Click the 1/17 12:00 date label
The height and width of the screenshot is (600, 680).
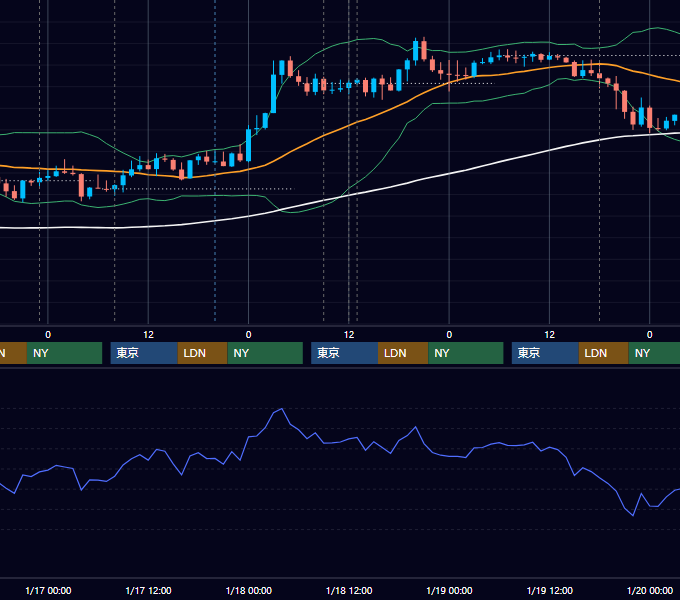pyautogui.click(x=148, y=590)
